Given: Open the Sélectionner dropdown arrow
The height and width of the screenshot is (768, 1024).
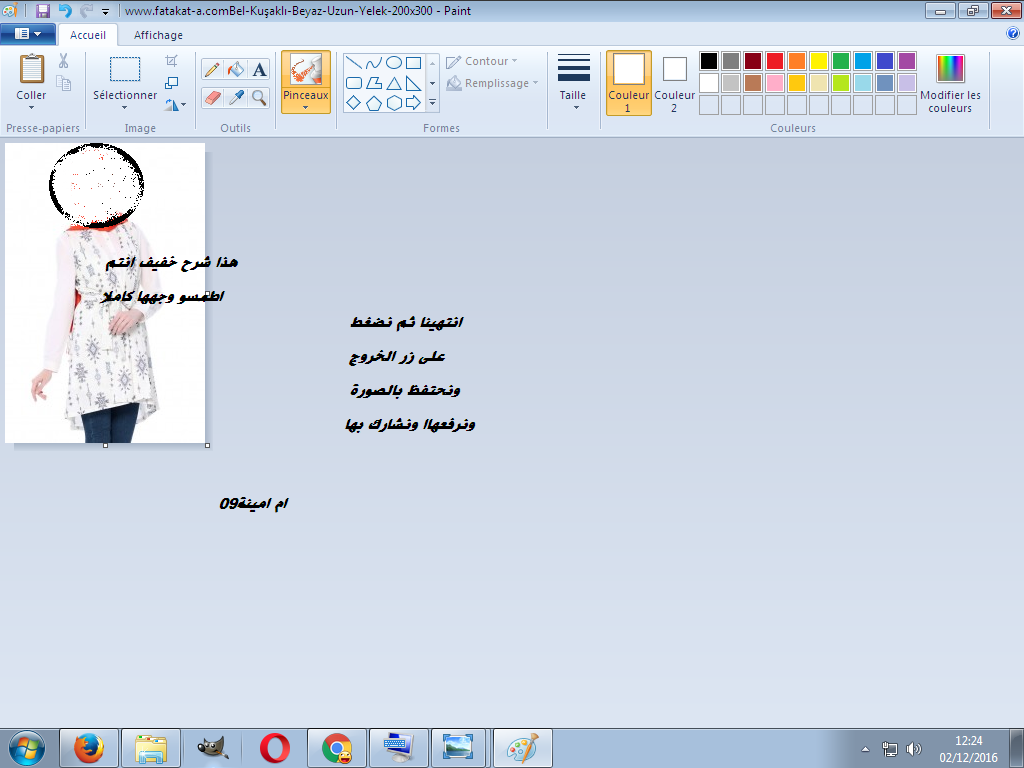Looking at the screenshot, I should tap(125, 107).
